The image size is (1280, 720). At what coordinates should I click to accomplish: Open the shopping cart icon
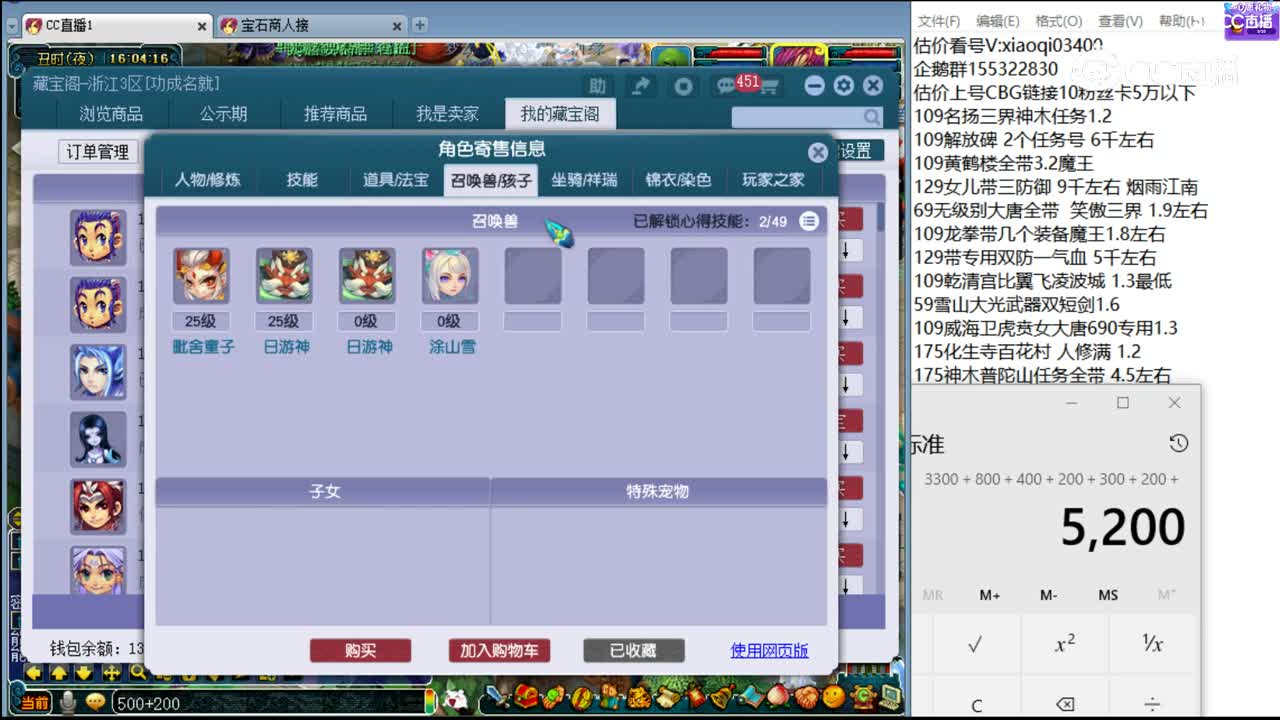point(770,86)
